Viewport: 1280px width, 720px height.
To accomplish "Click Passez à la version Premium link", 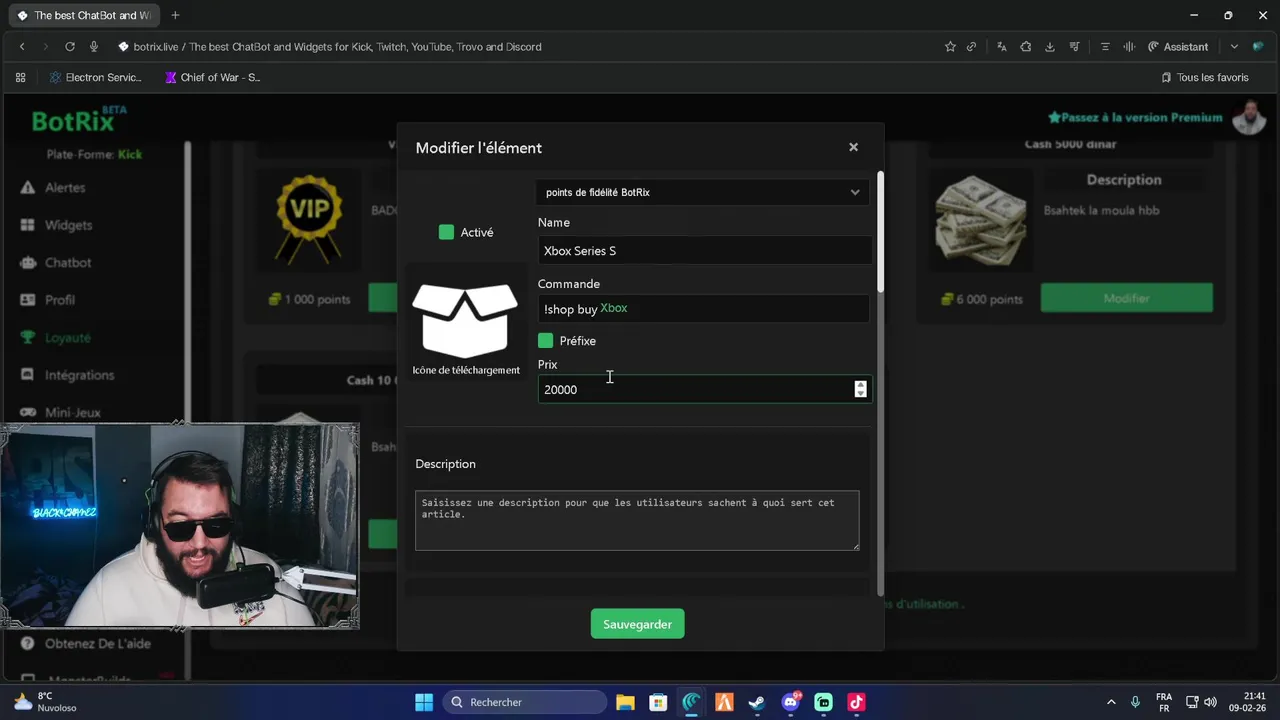I will click(x=1135, y=118).
